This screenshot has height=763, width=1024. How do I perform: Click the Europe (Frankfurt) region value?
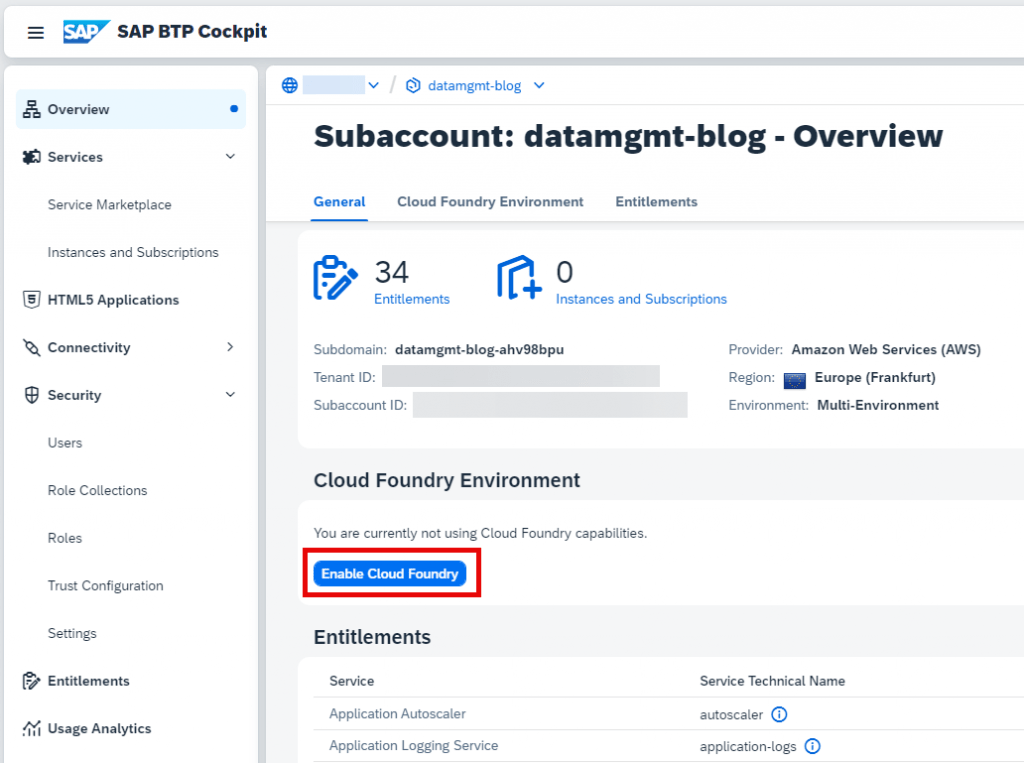point(875,378)
